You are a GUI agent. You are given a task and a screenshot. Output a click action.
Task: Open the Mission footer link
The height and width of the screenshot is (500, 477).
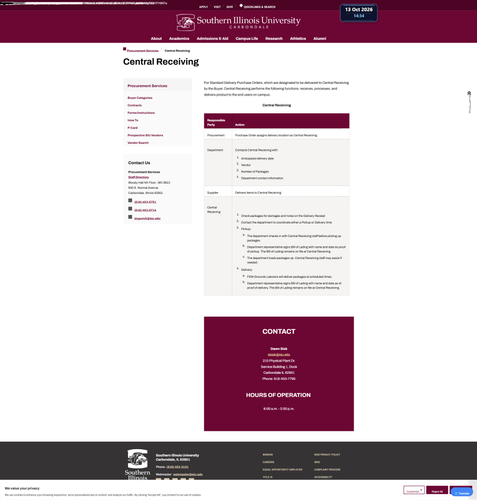tap(268, 455)
